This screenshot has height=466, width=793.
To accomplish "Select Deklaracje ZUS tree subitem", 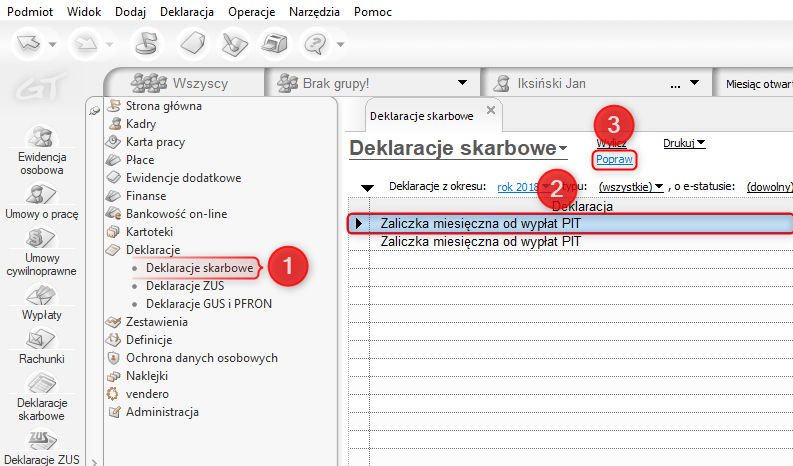I will click(x=185, y=286).
